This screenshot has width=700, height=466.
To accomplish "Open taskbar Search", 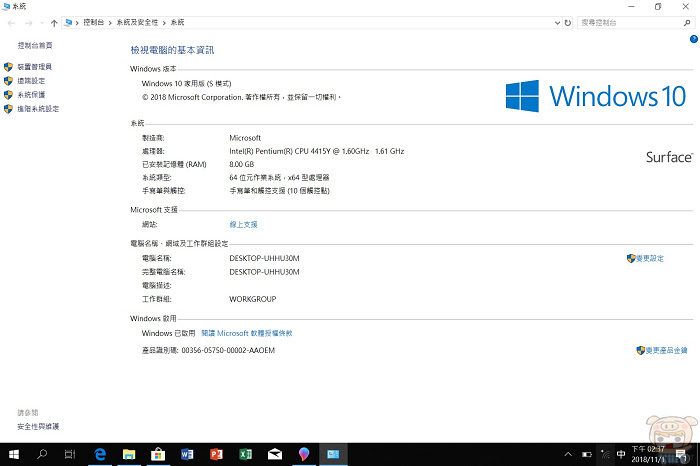I will point(42,454).
